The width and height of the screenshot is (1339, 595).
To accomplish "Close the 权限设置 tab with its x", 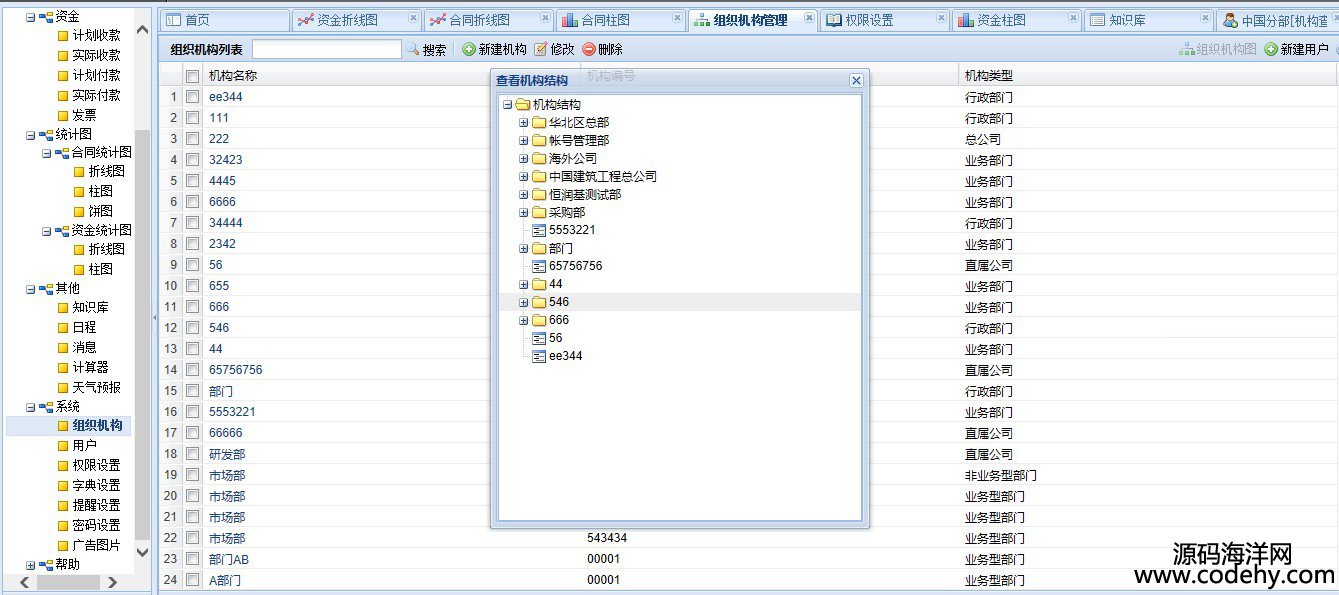I will (x=941, y=19).
